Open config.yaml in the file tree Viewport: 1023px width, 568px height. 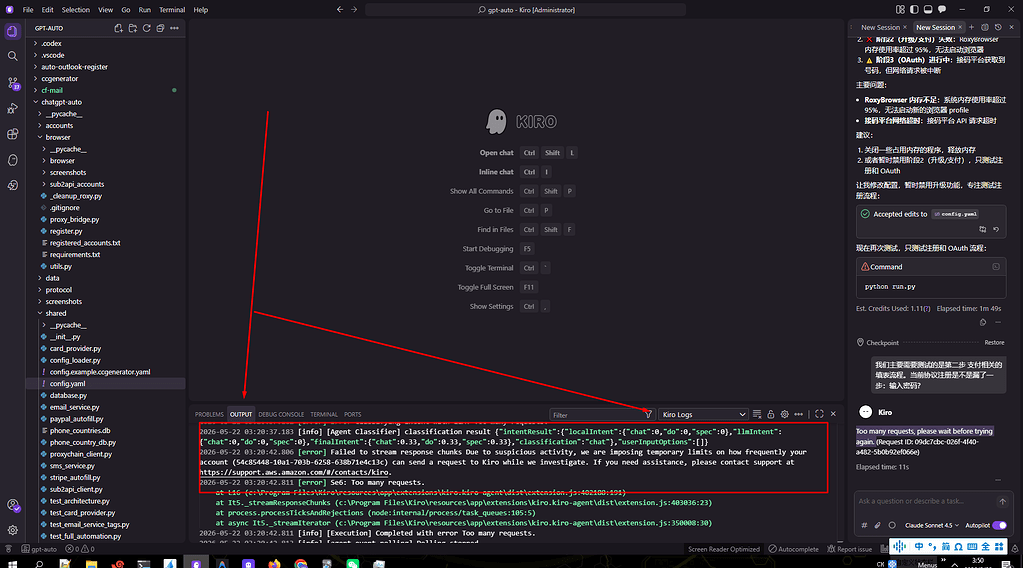(x=67, y=383)
